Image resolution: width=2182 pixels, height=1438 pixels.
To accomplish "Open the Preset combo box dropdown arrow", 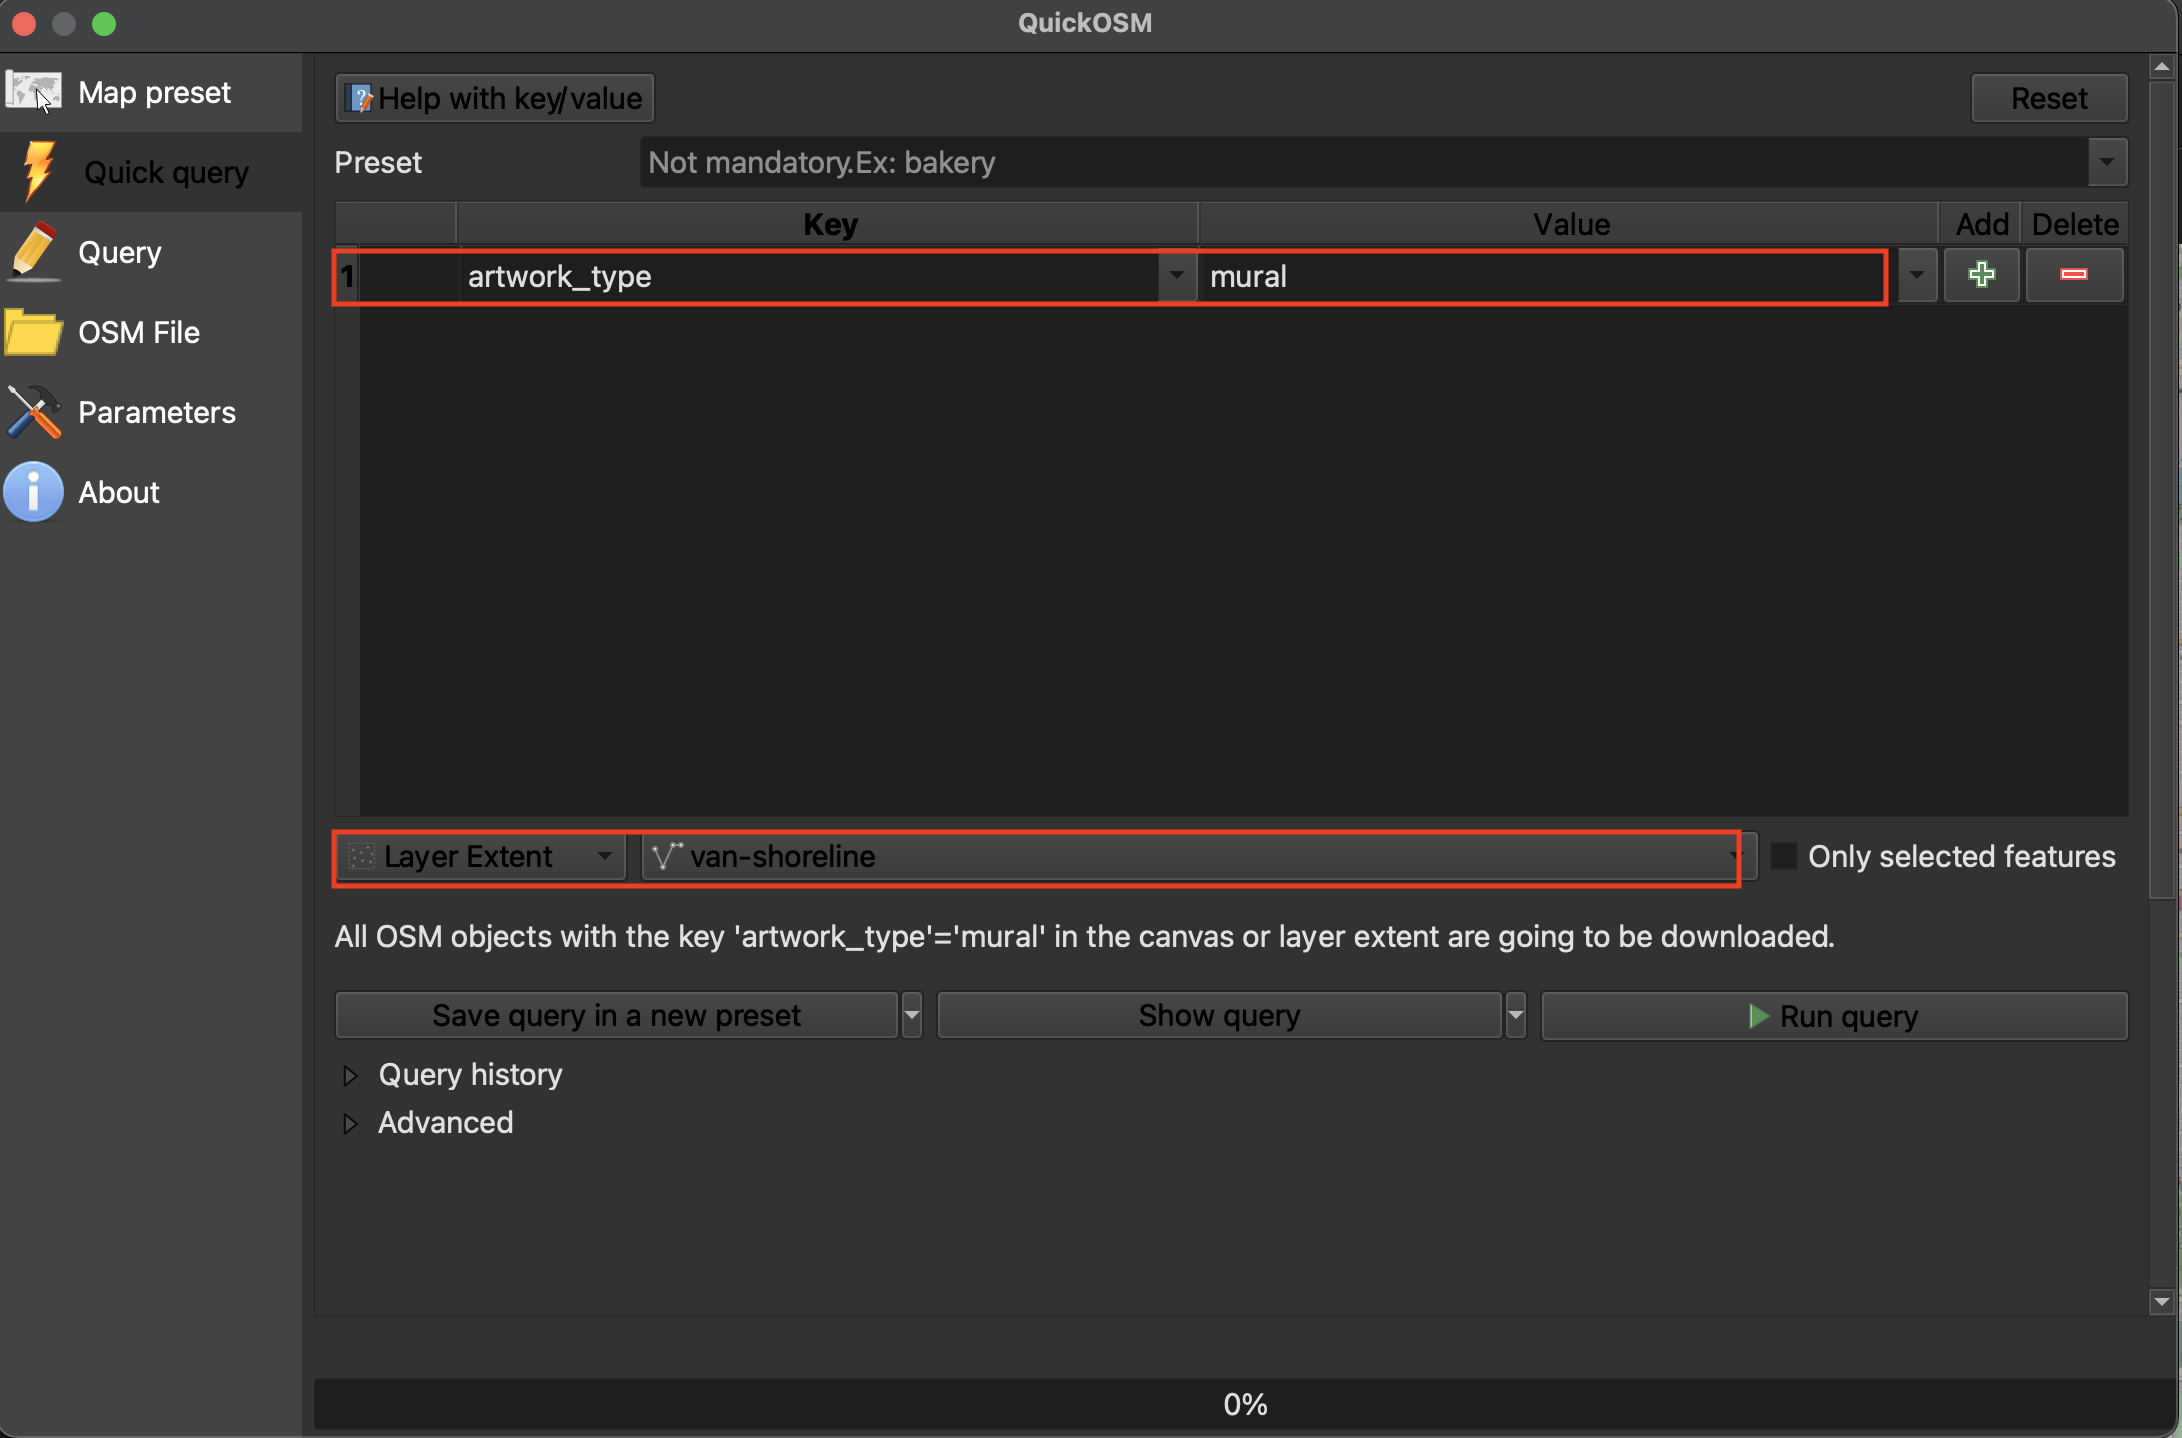I will click(2107, 162).
